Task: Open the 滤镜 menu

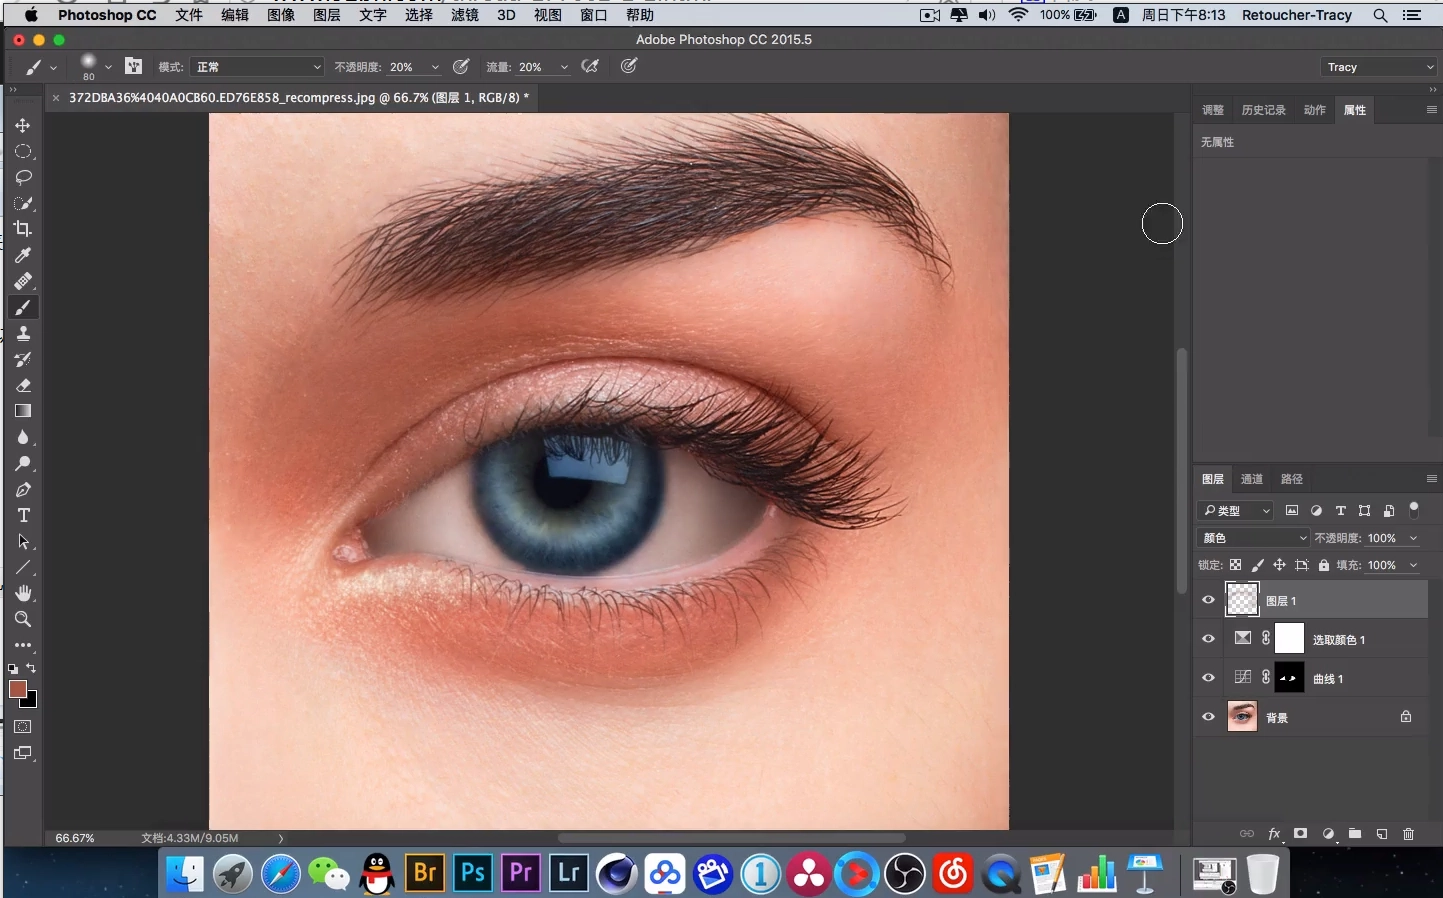Action: click(x=464, y=15)
